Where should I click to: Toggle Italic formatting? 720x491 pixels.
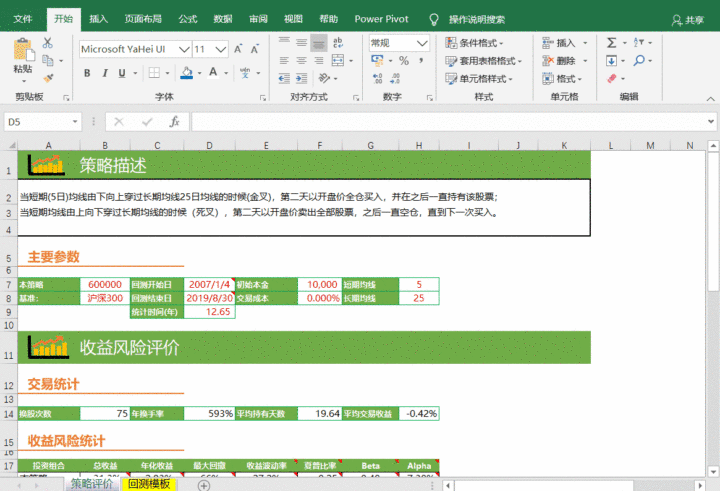pos(105,73)
